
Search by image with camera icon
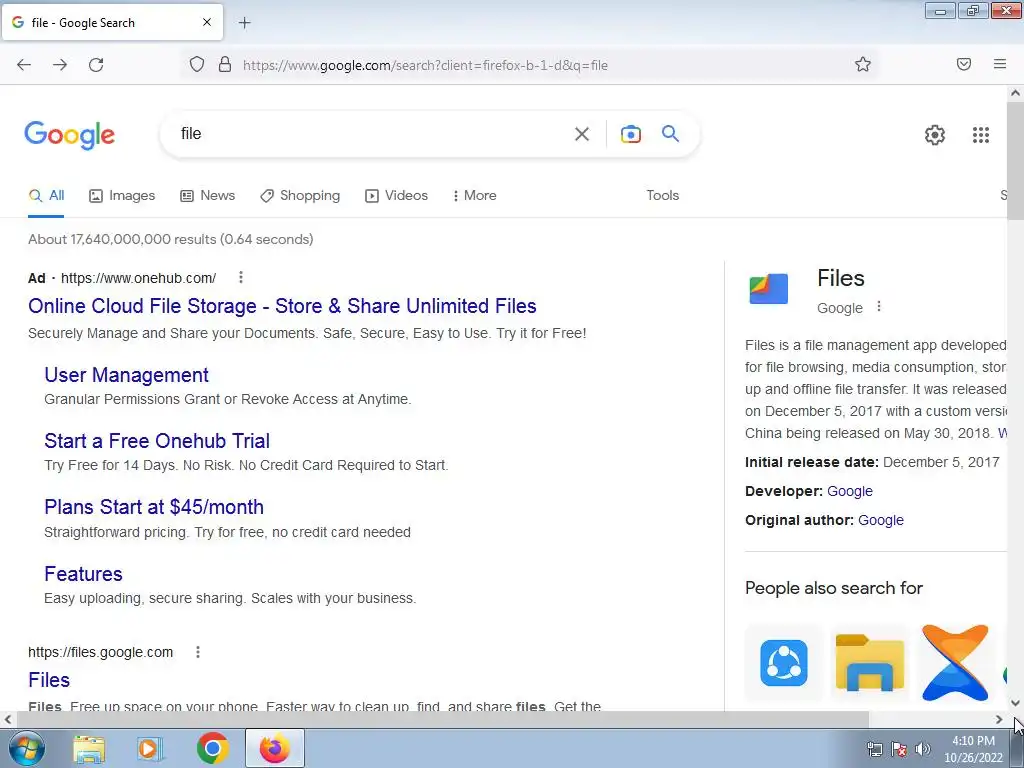point(631,134)
